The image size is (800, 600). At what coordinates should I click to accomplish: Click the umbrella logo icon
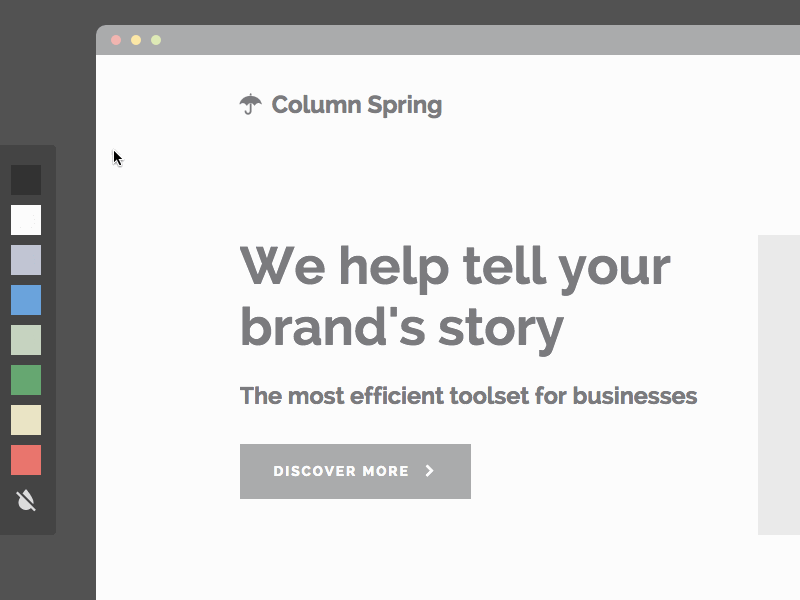pos(251,104)
